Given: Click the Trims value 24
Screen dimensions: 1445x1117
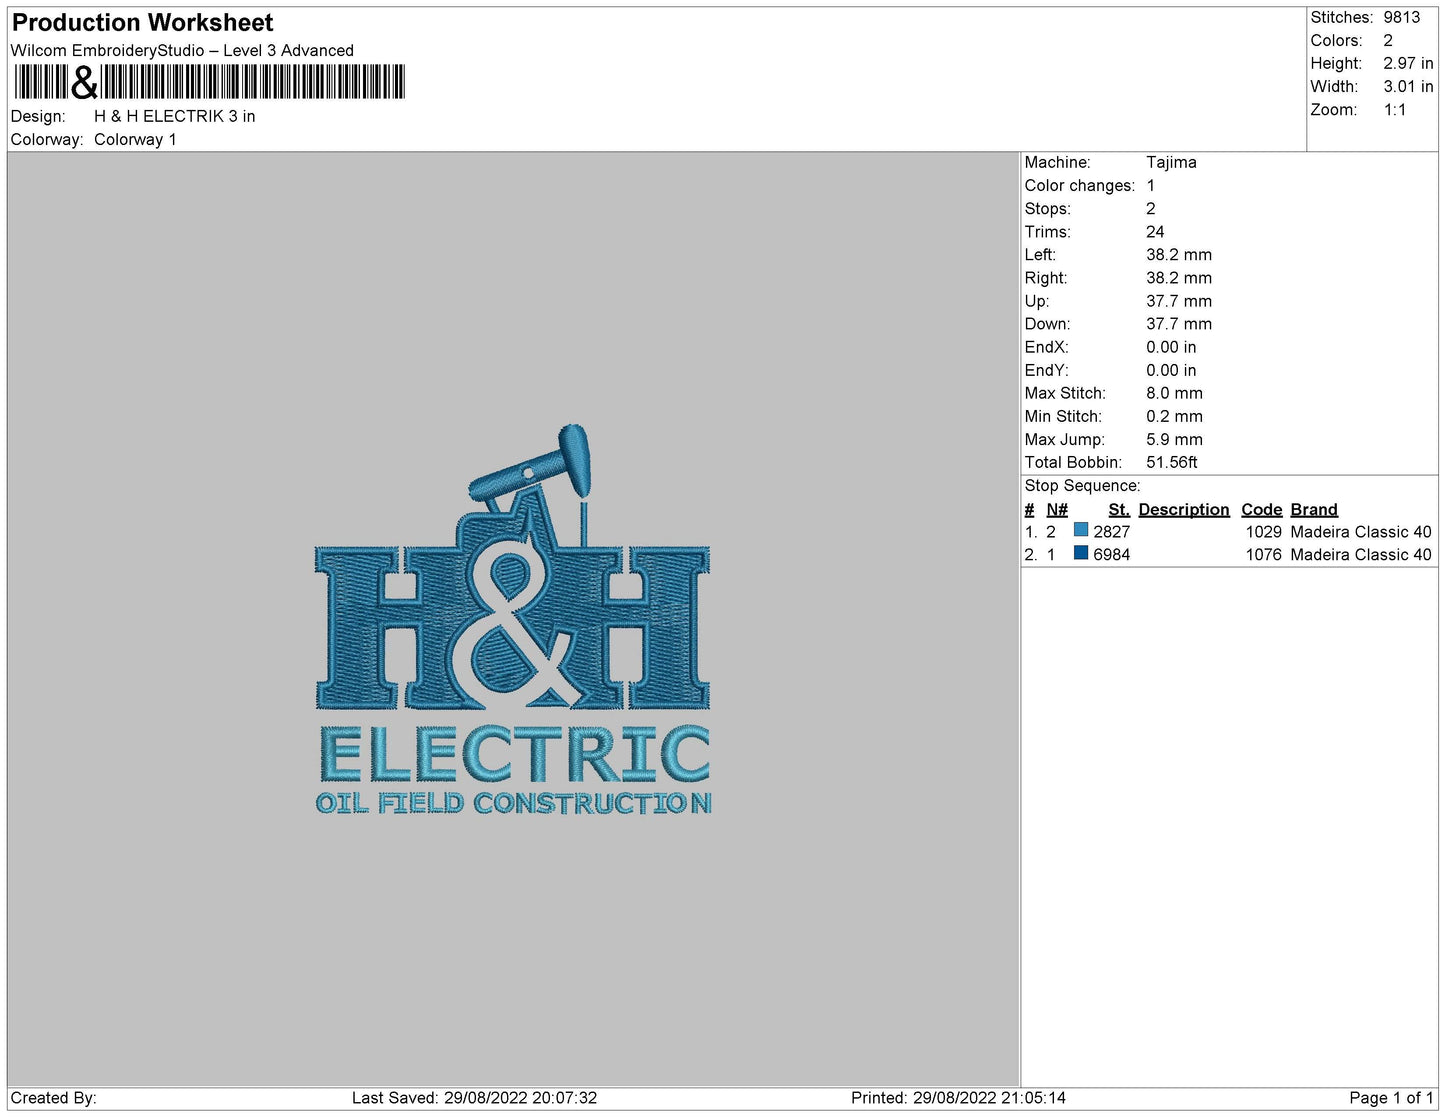Looking at the screenshot, I should pos(1155,231).
